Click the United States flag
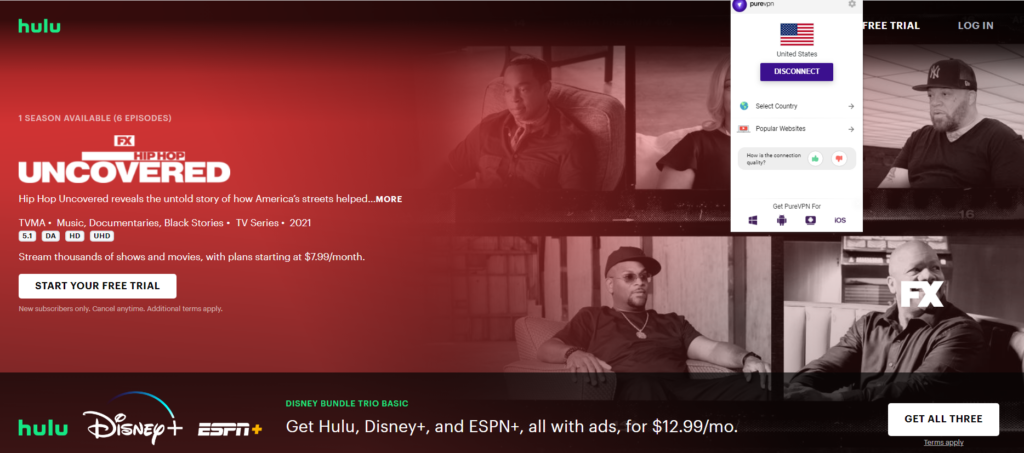Viewport: 1024px width, 453px height. coord(797,35)
